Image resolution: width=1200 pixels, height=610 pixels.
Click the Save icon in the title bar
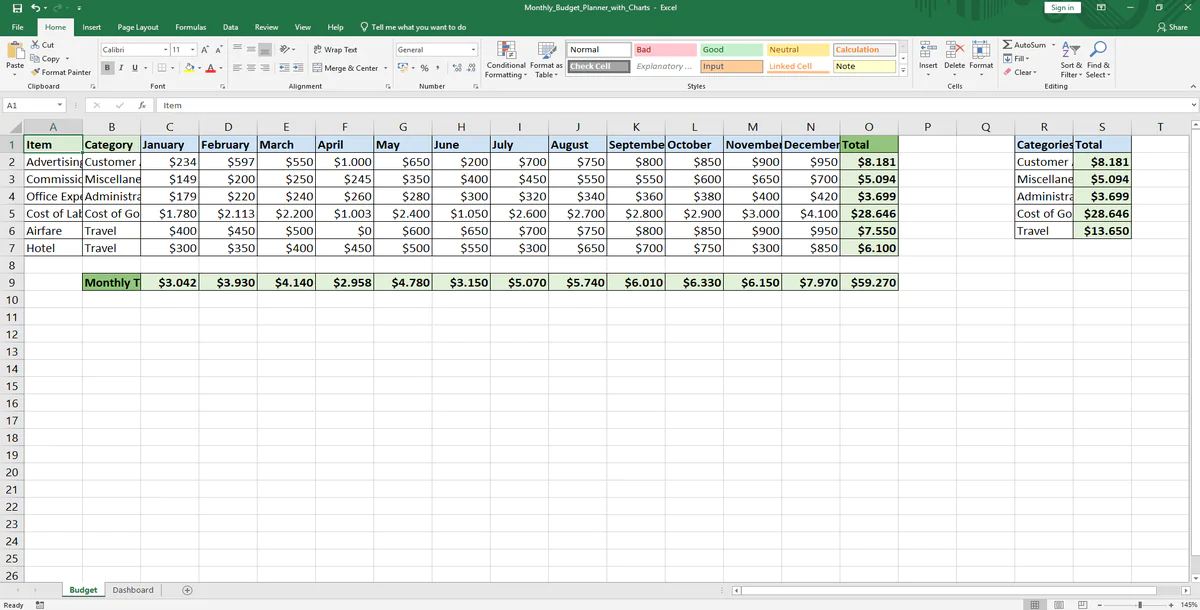(18, 8)
